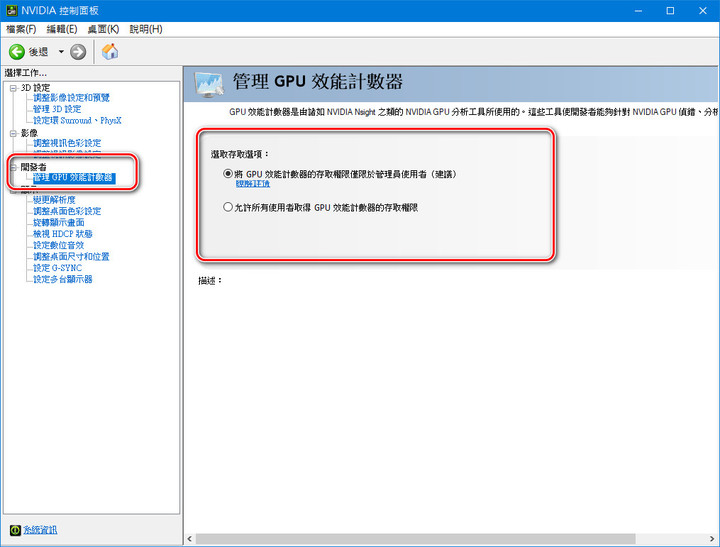Open the 桌面(K) menu
720x547 pixels.
click(x=103, y=29)
